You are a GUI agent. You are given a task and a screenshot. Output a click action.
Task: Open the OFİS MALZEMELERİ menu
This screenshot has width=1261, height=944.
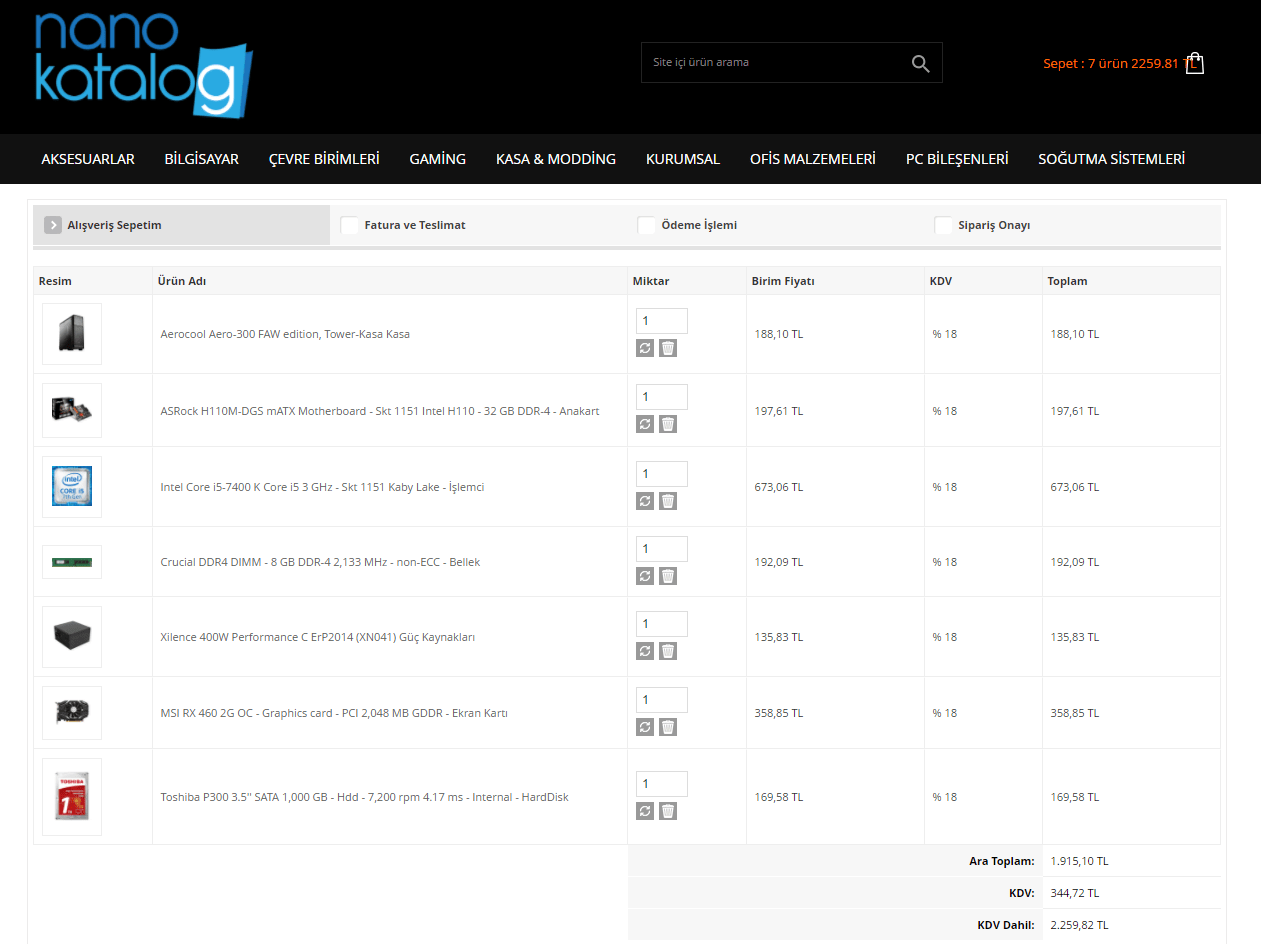[813, 159]
